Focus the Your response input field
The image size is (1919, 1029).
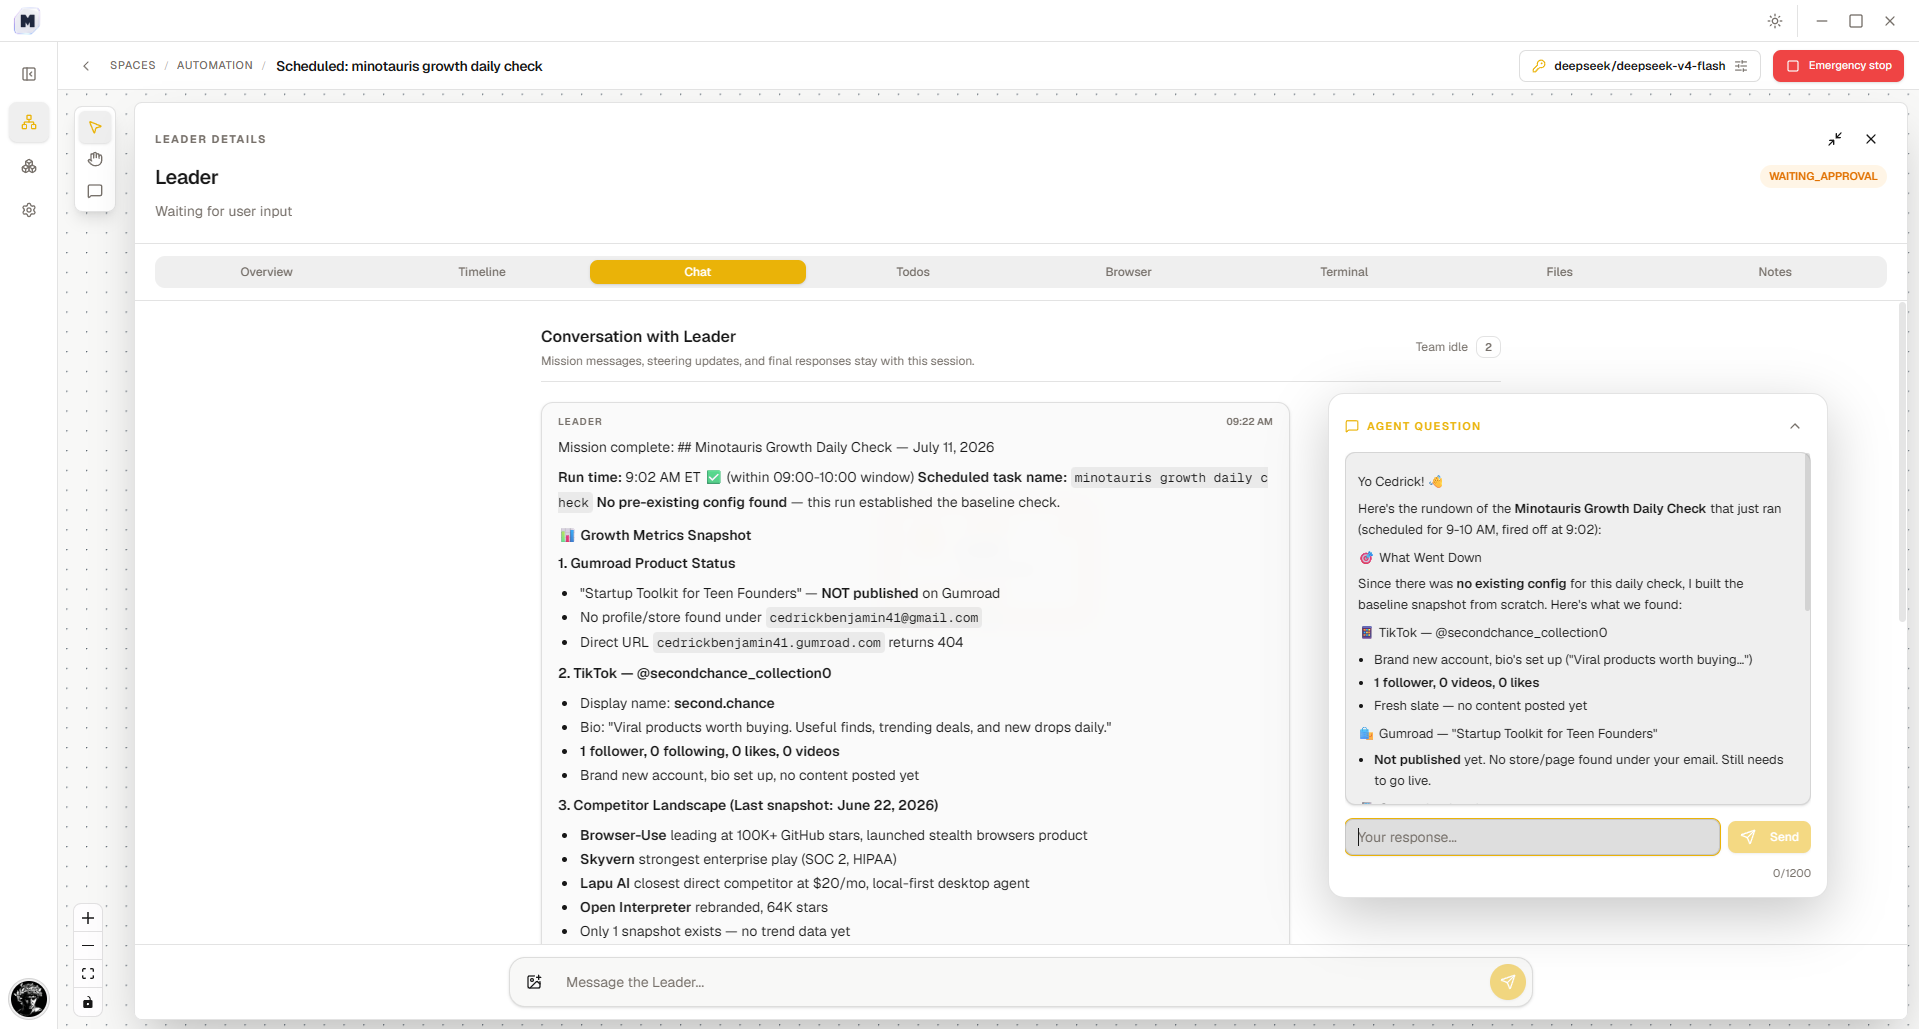[1532, 837]
